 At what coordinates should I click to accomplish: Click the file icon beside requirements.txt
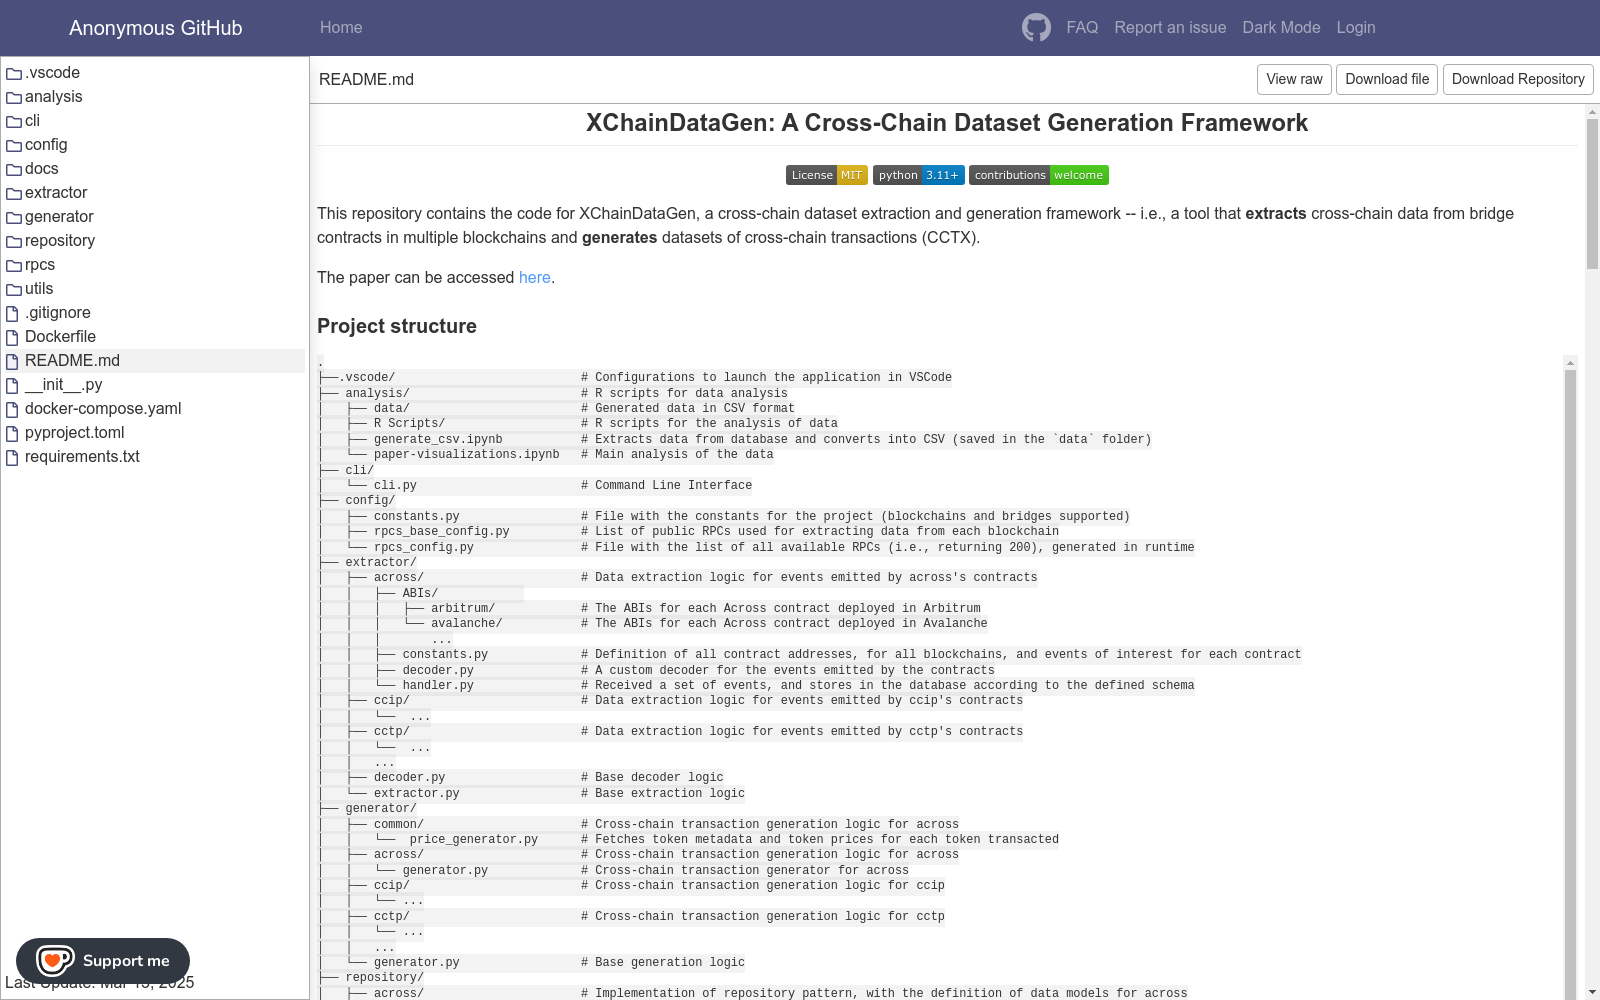[13, 457]
